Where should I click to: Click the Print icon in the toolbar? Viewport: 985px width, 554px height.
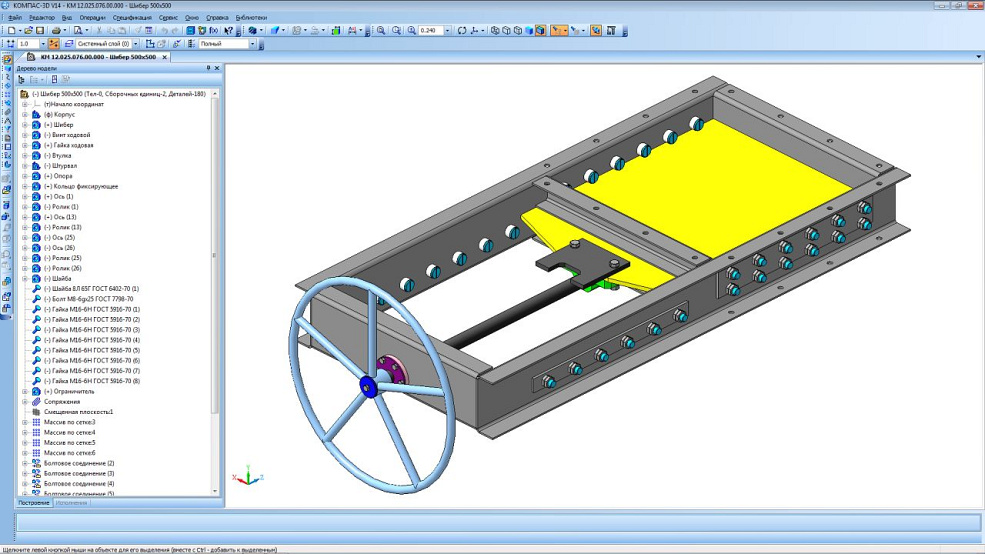click(x=55, y=31)
